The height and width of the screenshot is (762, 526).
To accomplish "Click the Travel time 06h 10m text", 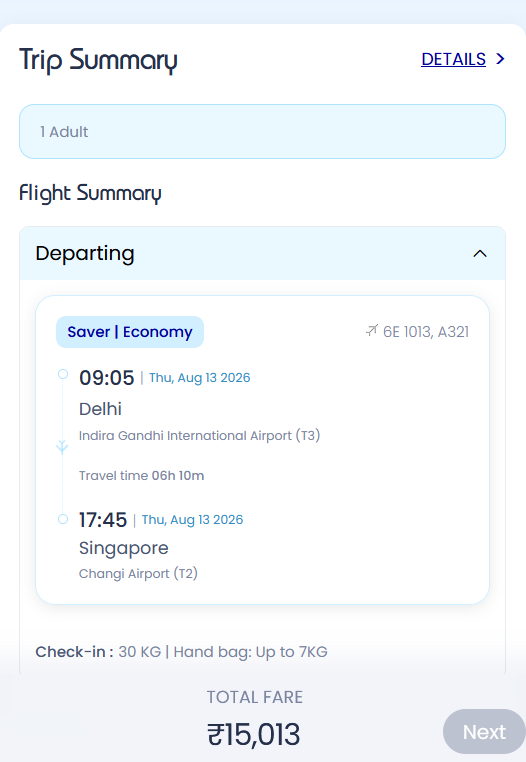I will coord(141,475).
